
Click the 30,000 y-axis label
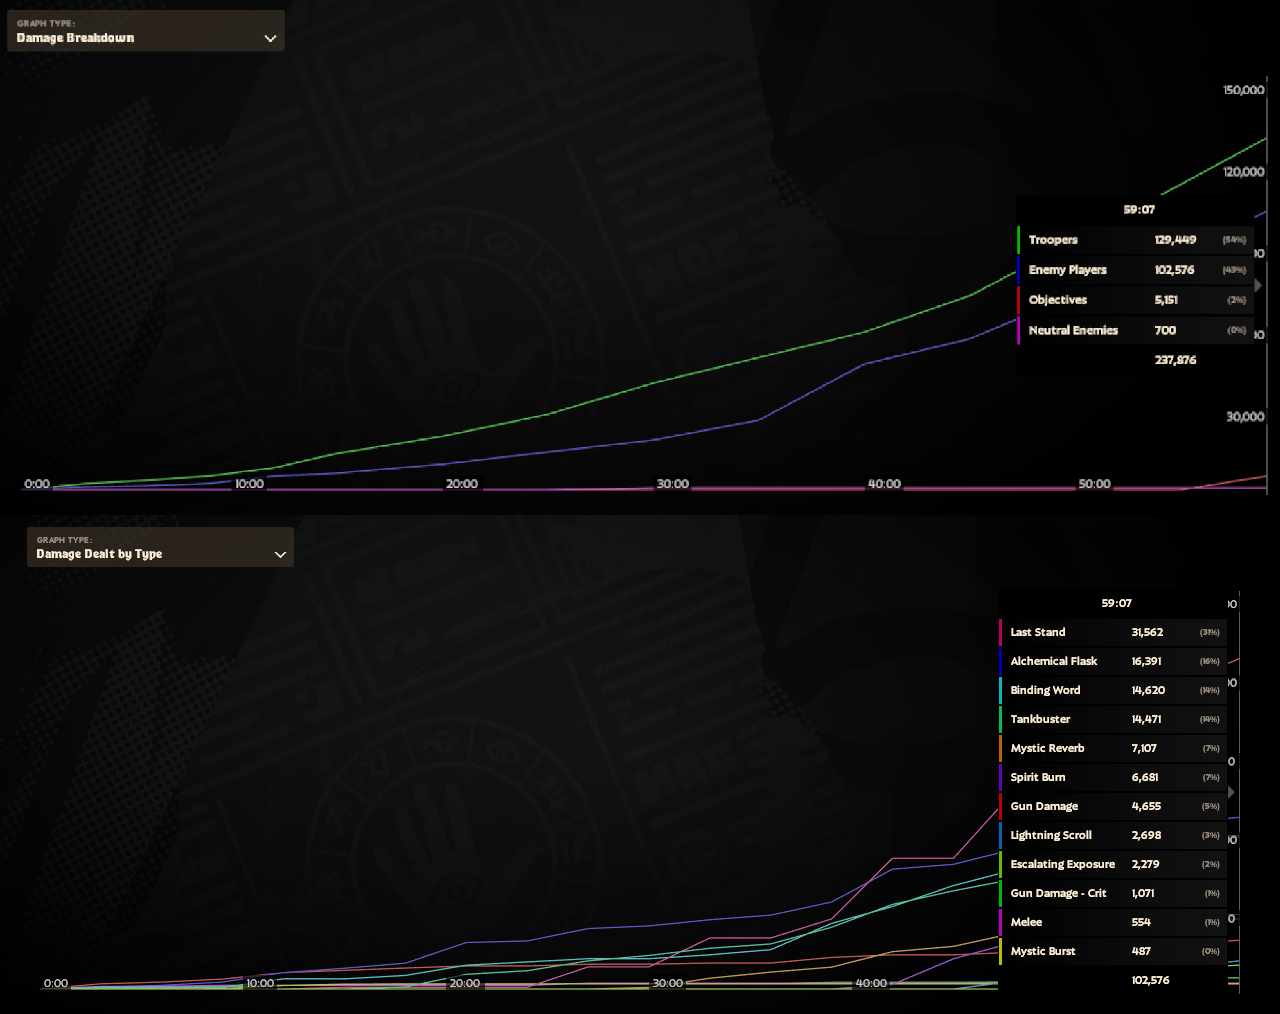[x=1246, y=417]
